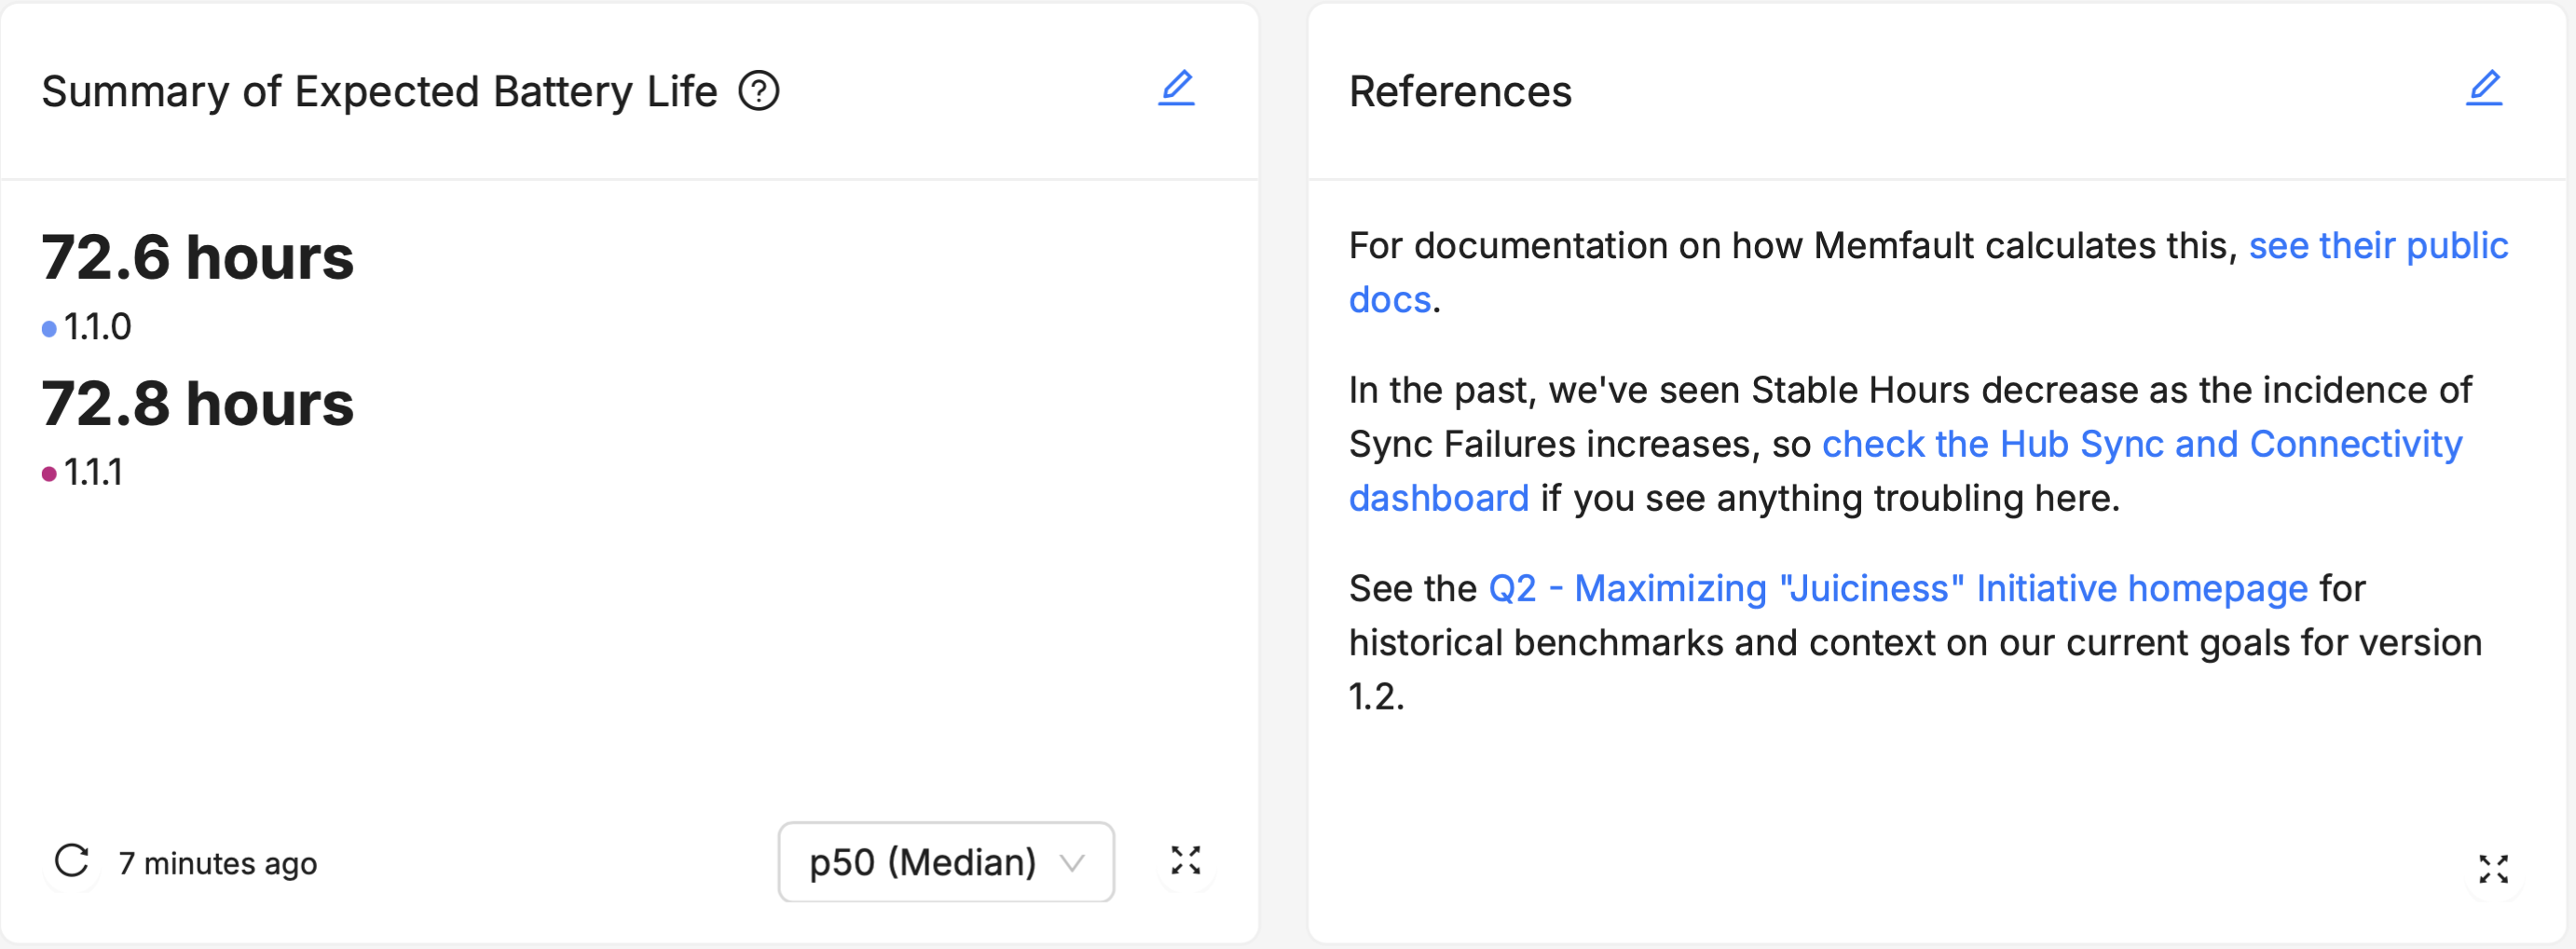Click the reload icon next to timestamp
The image size is (2576, 949).
(70, 861)
